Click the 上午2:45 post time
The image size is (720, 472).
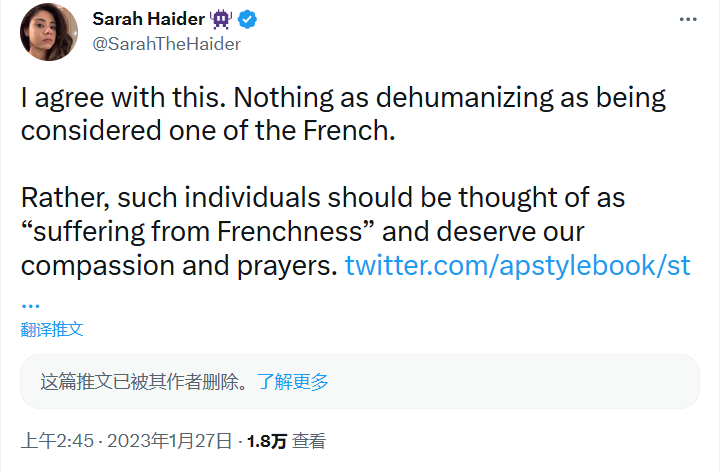pyautogui.click(x=58, y=440)
